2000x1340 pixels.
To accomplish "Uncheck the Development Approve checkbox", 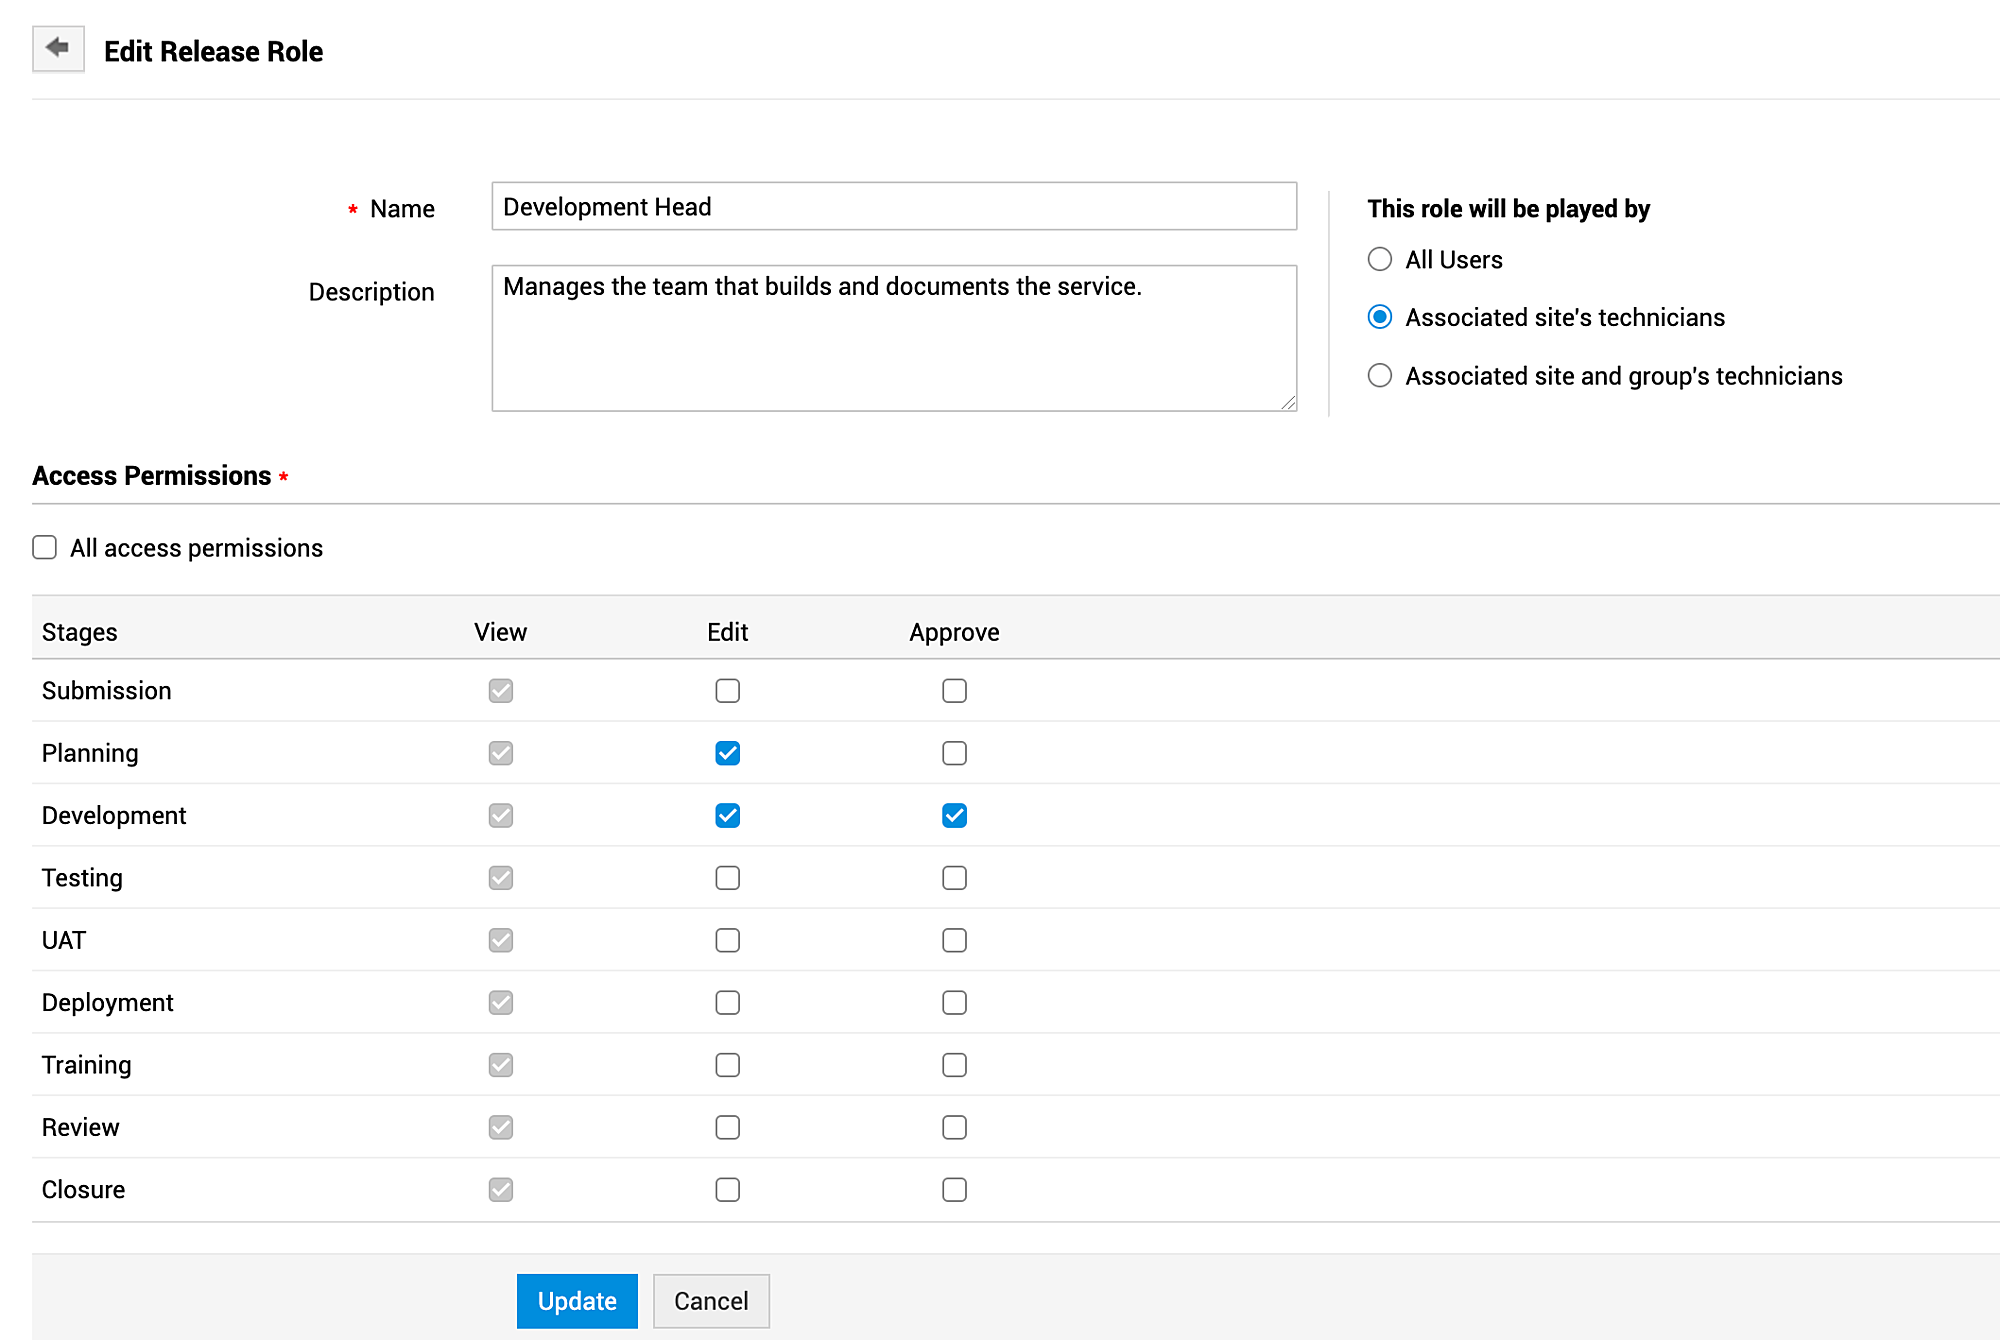I will point(954,816).
